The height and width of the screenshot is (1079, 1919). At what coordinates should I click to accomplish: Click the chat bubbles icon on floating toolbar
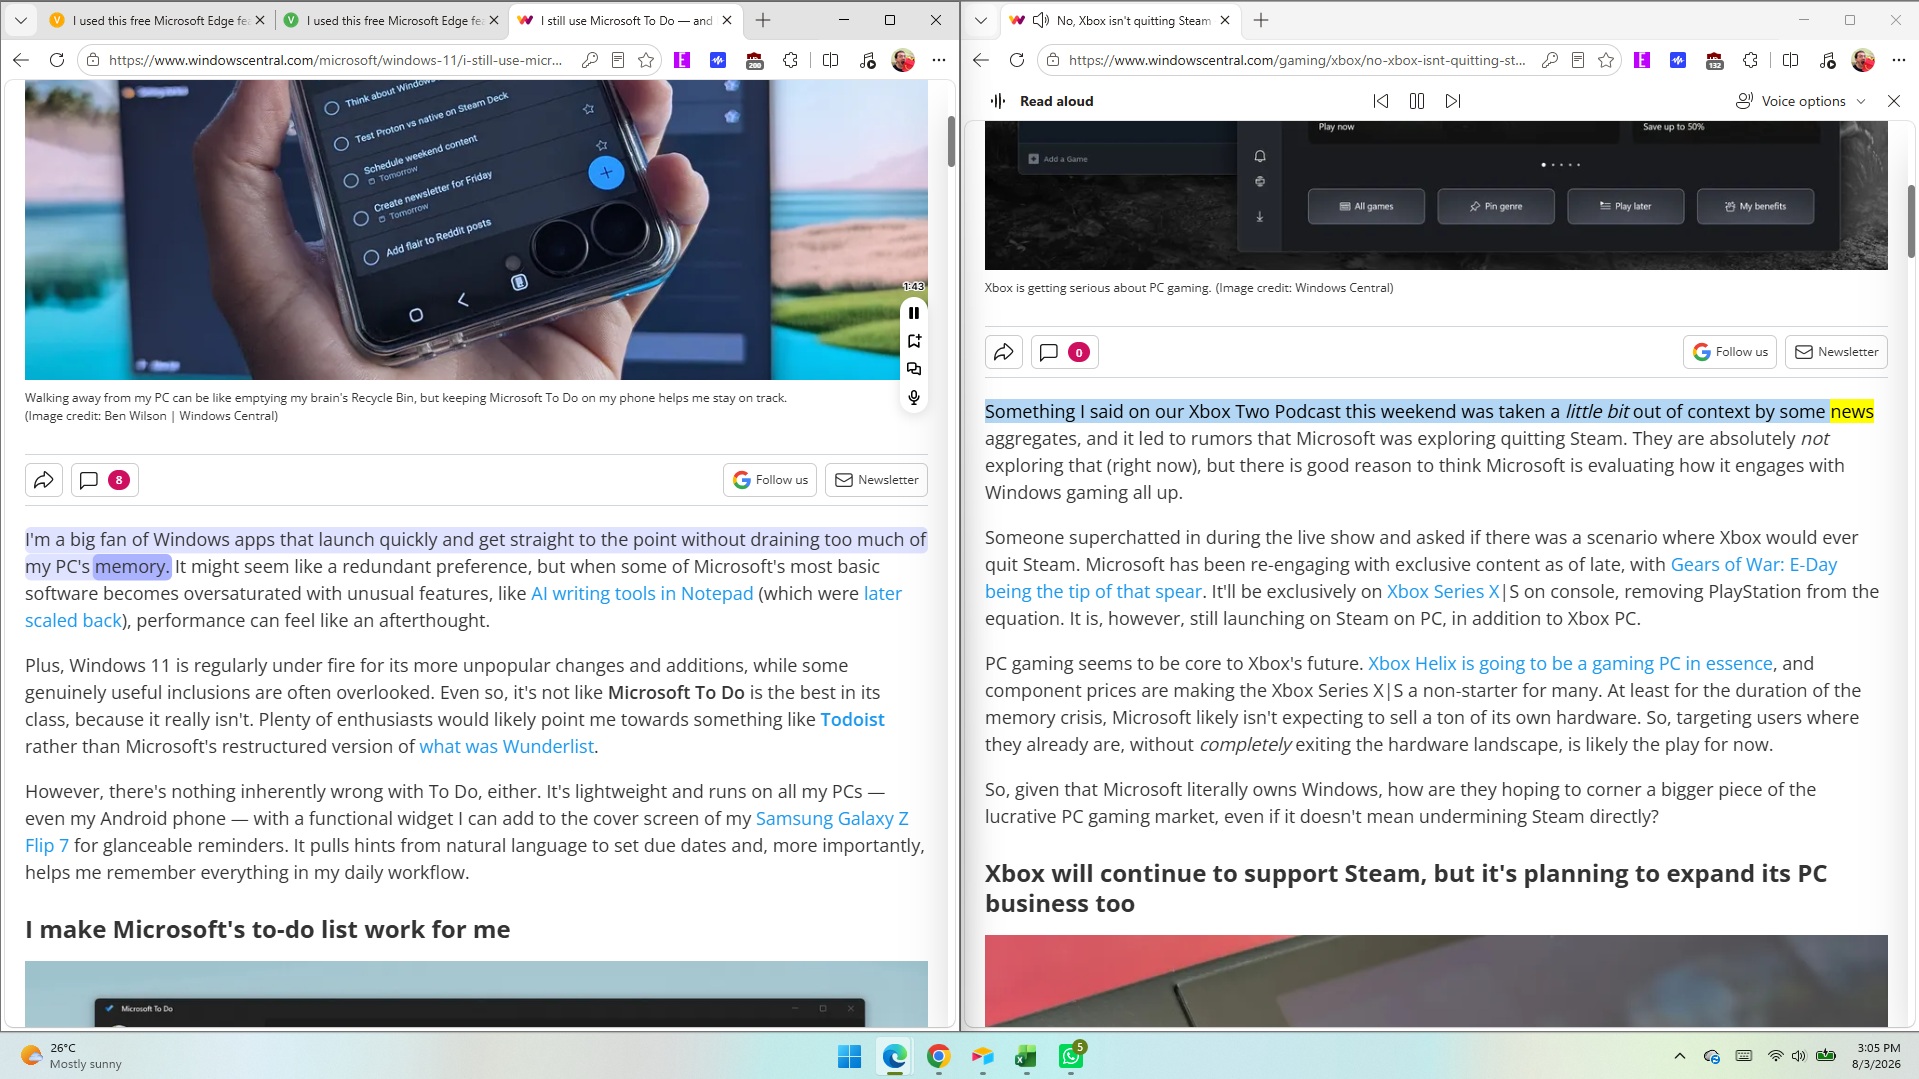(x=914, y=369)
